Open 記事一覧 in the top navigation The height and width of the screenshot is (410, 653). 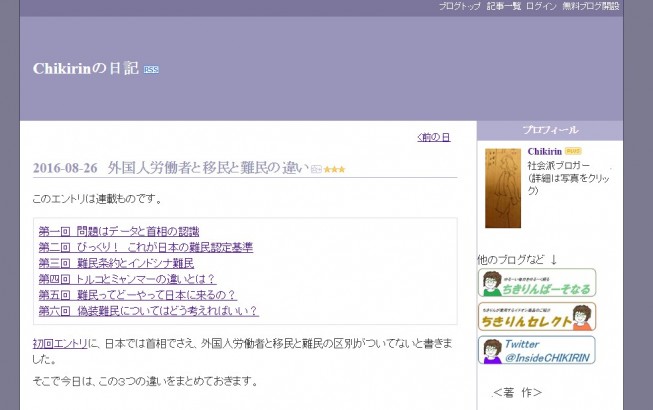[503, 6]
